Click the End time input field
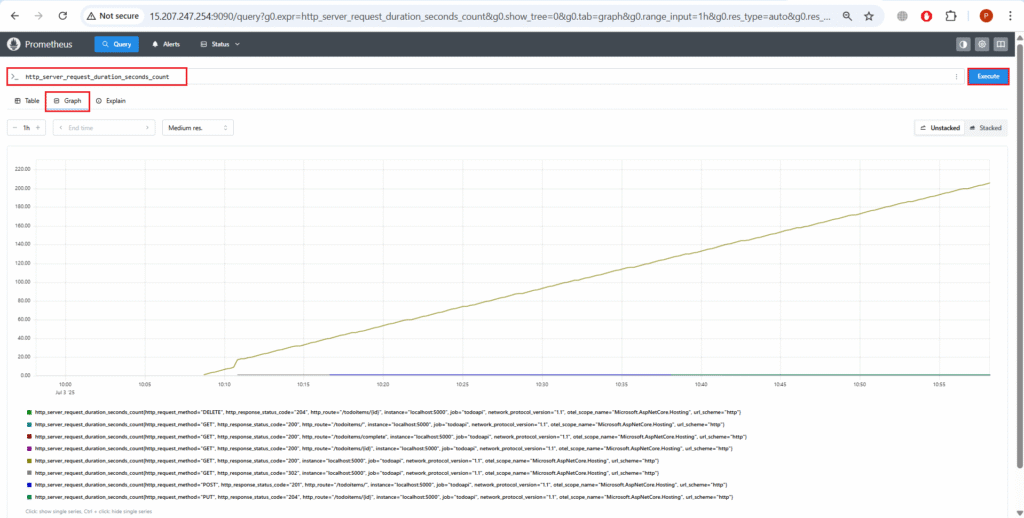Screen dimensions: 1024x518 tap(104, 128)
